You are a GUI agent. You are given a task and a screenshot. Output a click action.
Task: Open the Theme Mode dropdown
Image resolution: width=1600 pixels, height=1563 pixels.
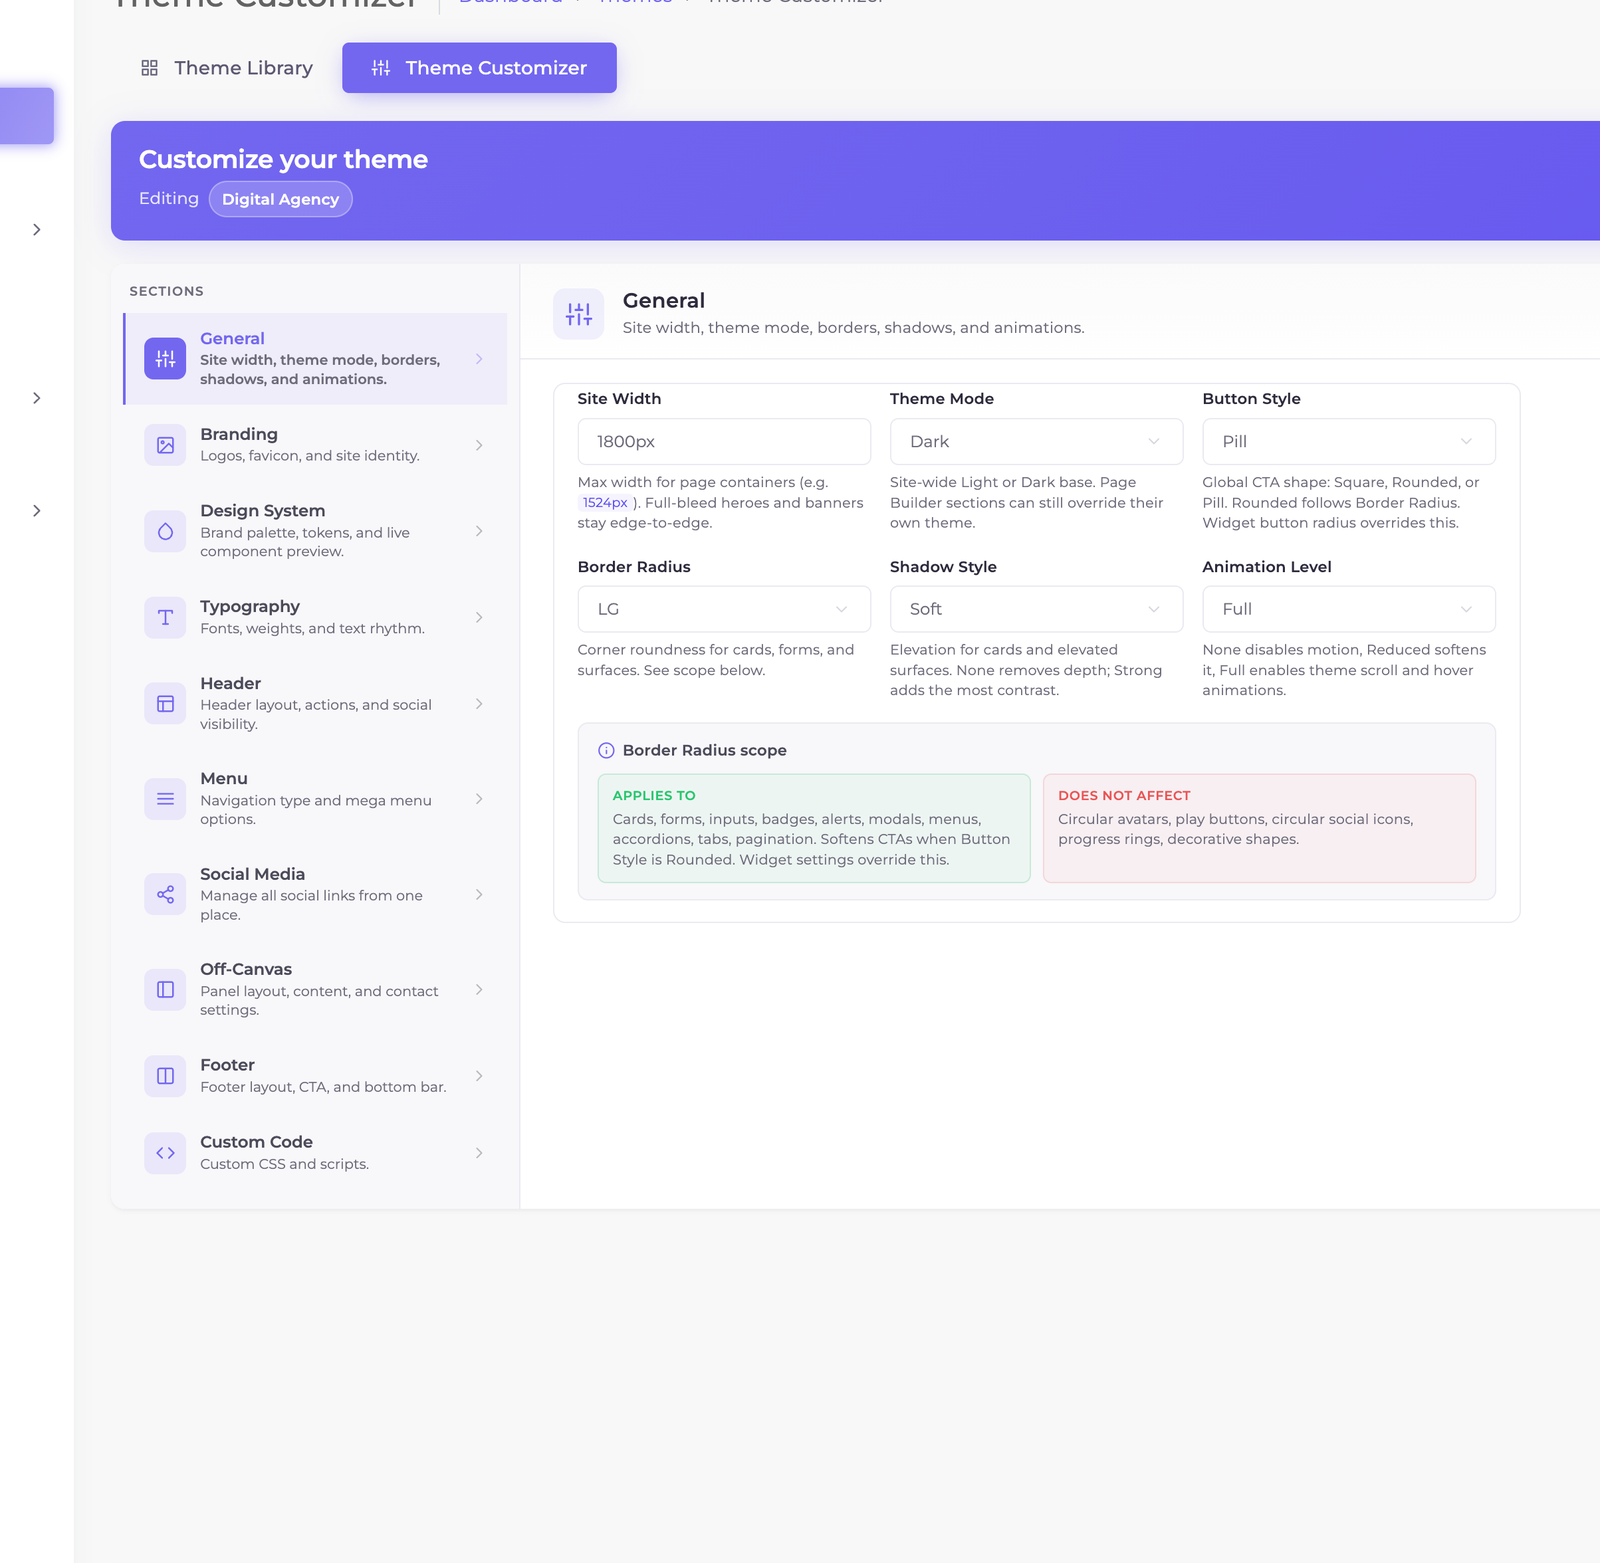pos(1036,441)
